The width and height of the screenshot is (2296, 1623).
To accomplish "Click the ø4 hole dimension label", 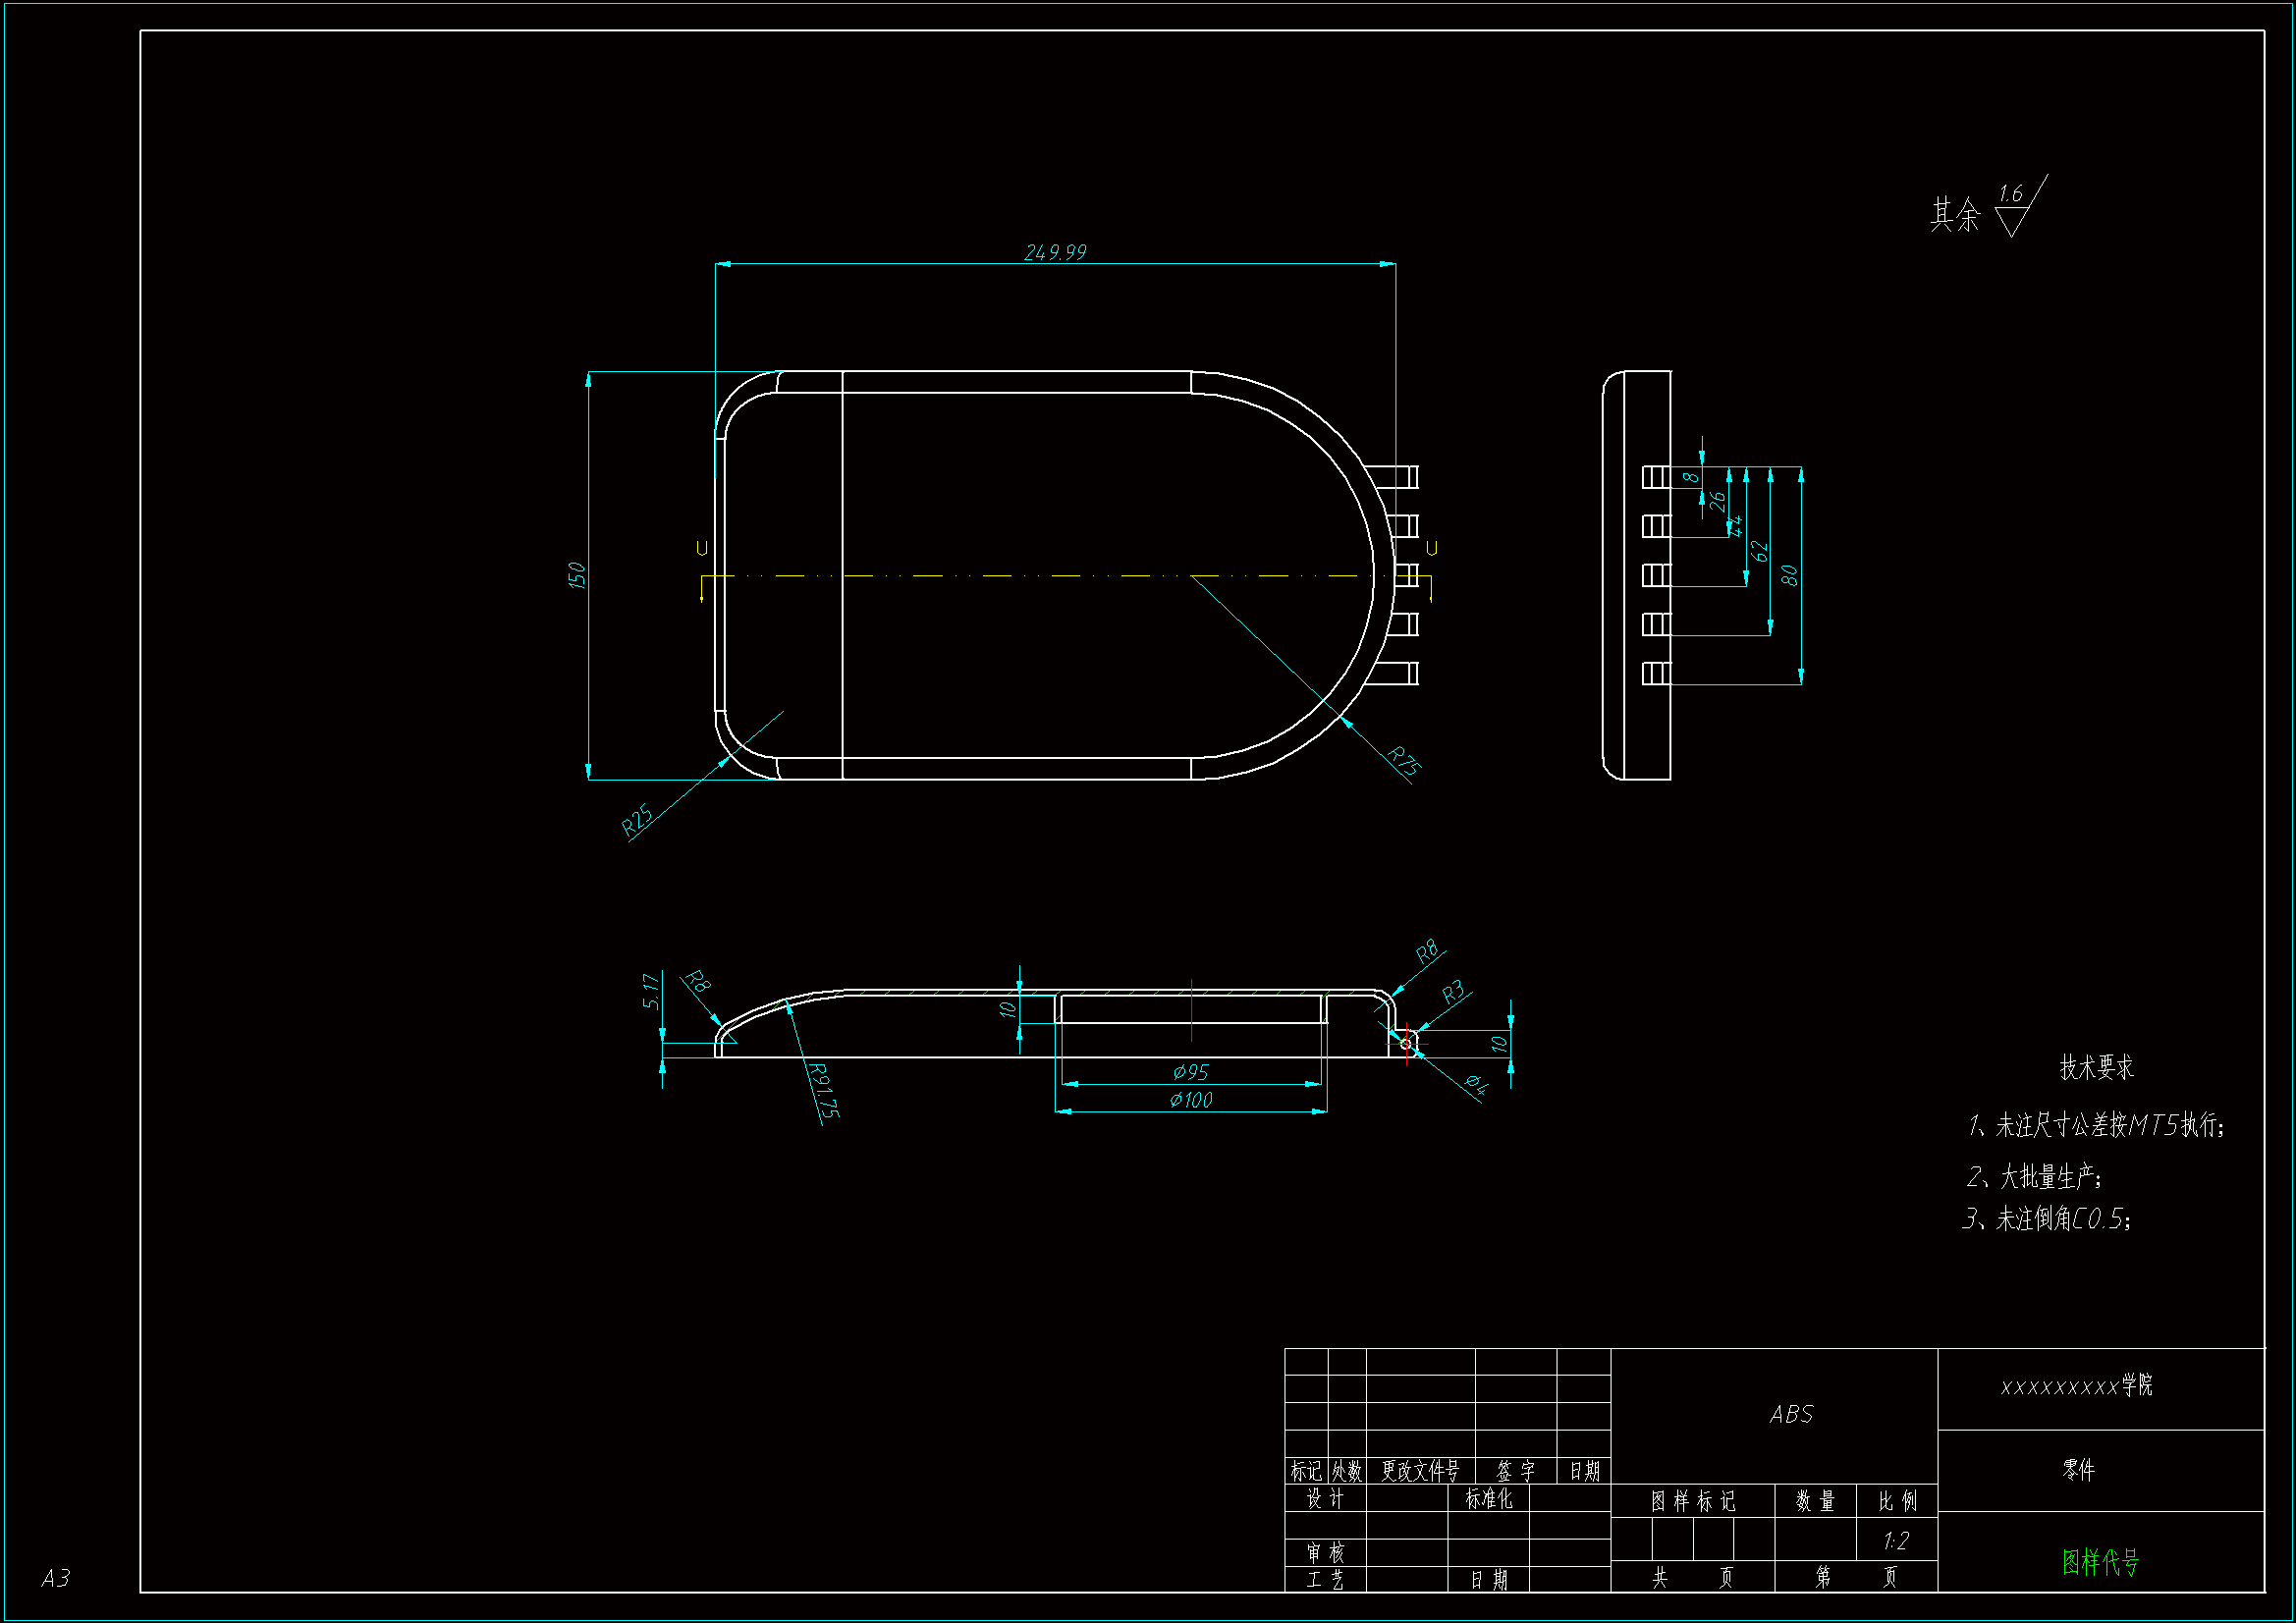I will [1476, 1084].
